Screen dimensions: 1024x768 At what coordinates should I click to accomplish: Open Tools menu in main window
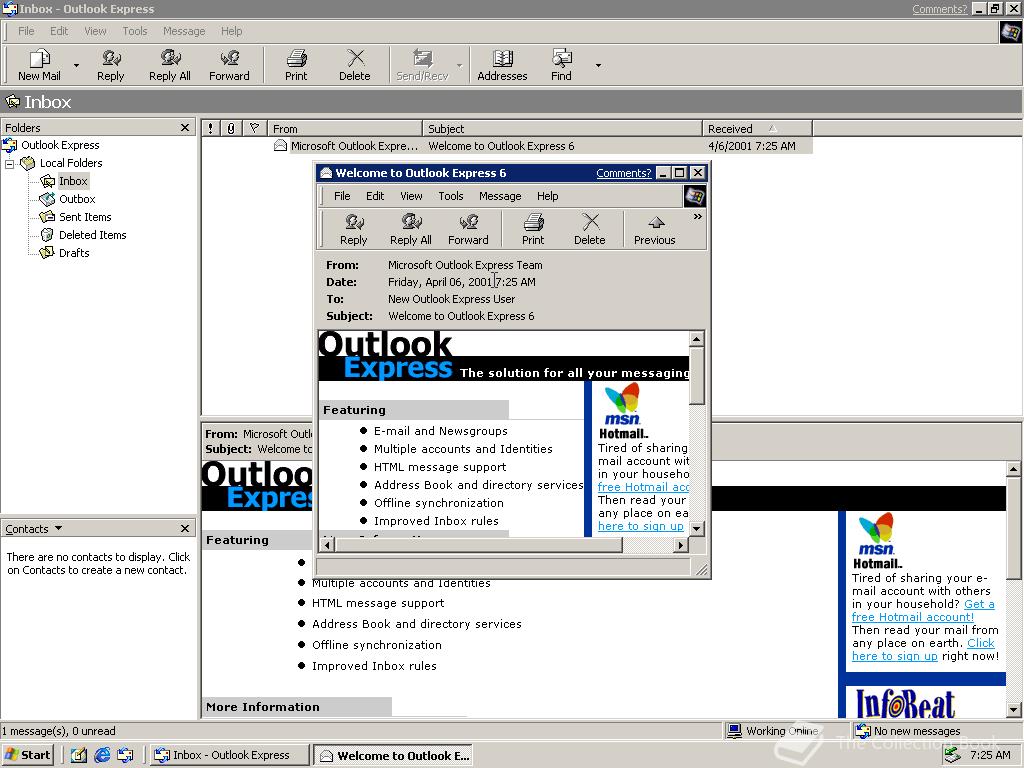click(134, 31)
